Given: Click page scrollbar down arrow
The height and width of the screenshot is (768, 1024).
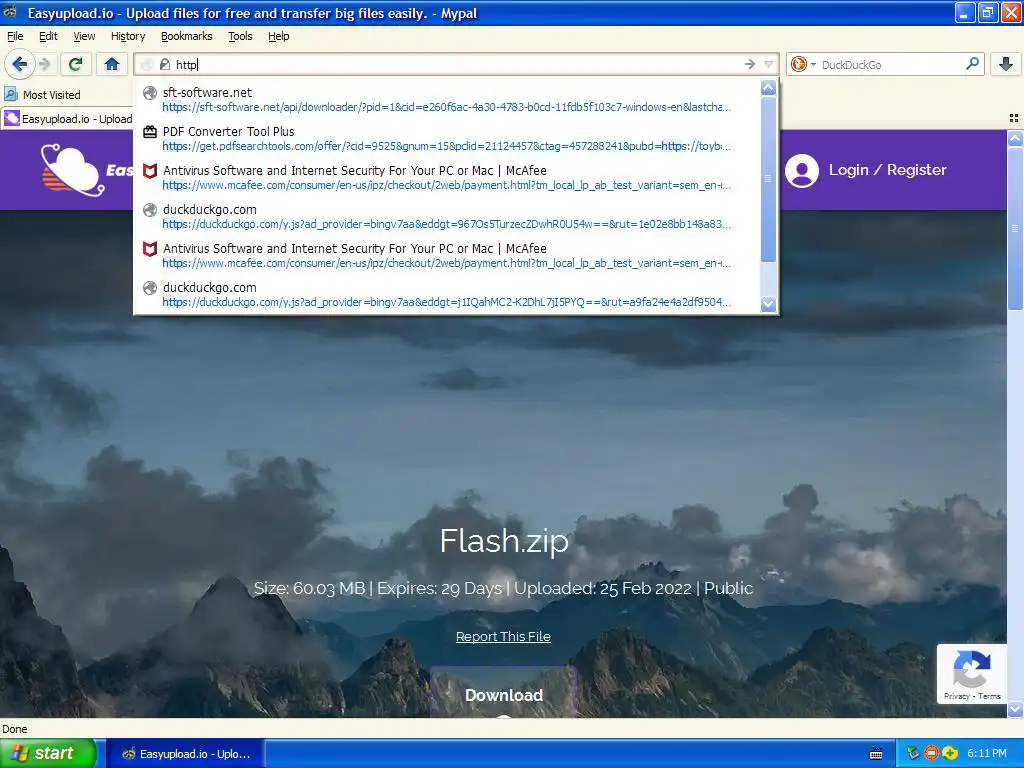Looking at the screenshot, I should (1015, 709).
